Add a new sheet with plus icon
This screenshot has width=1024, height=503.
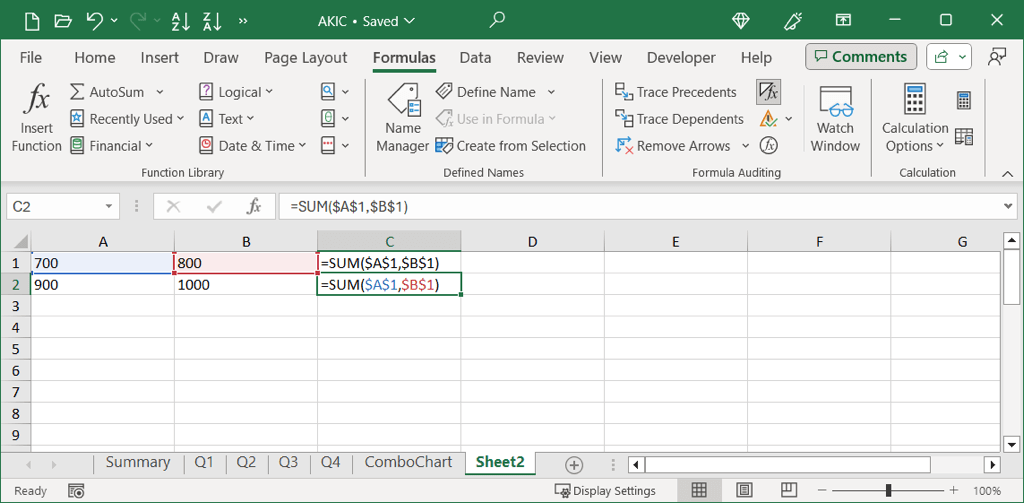pos(573,465)
